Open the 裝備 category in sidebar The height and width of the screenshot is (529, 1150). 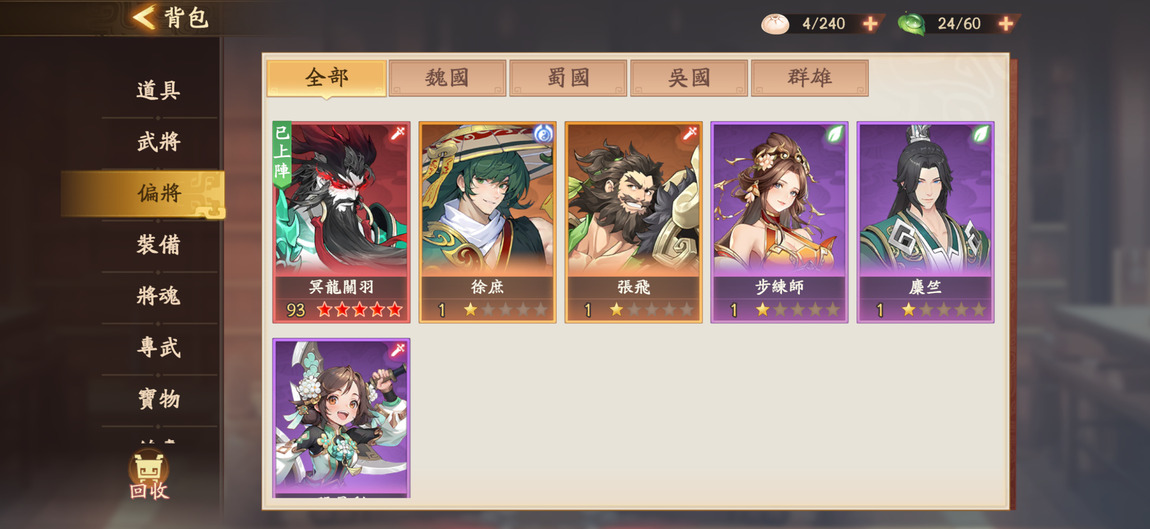pos(158,245)
